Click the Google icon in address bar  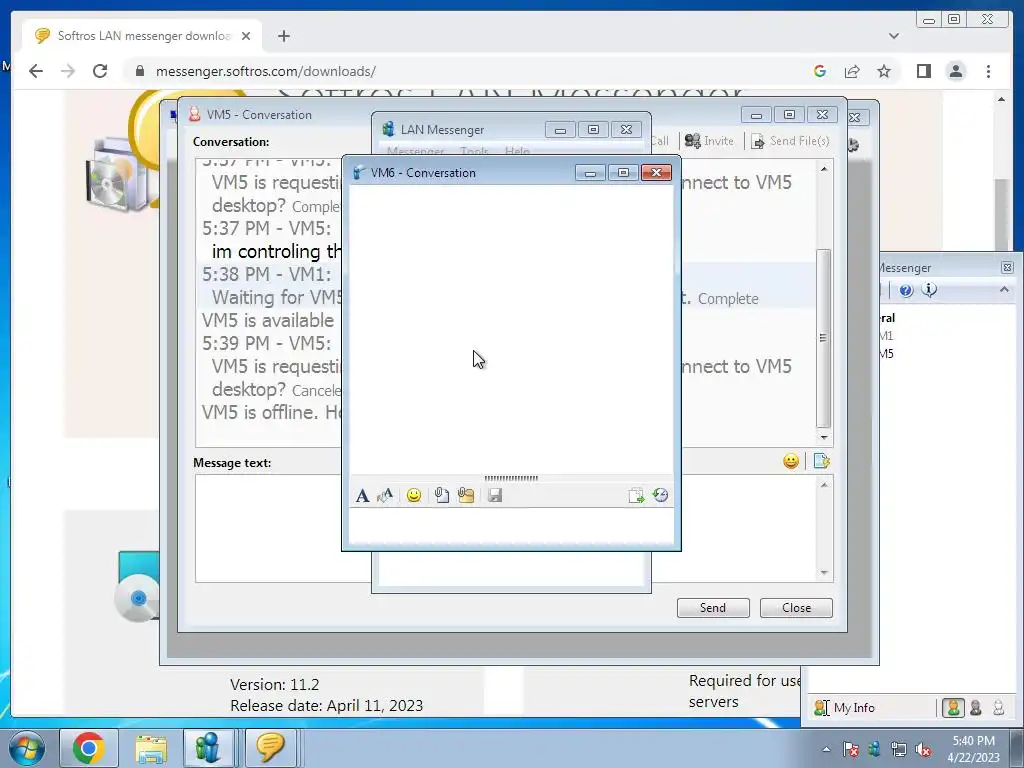click(820, 71)
